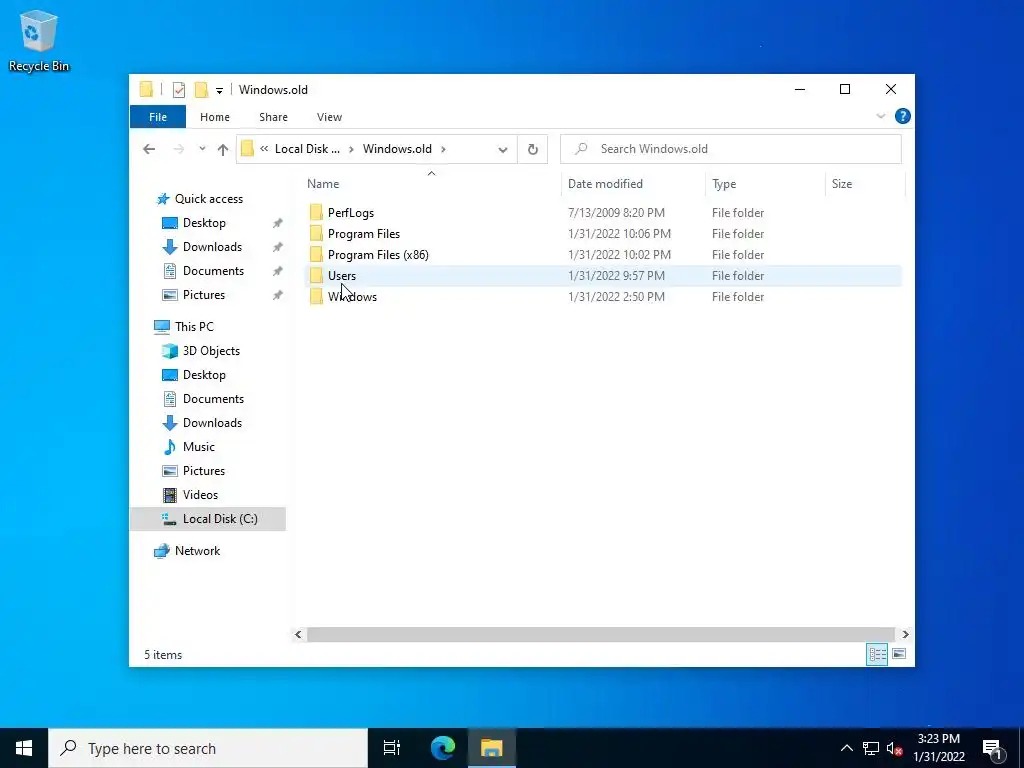Image resolution: width=1024 pixels, height=768 pixels.
Task: Open the Customize Quick Access Toolbar dropdown
Action: [219, 91]
